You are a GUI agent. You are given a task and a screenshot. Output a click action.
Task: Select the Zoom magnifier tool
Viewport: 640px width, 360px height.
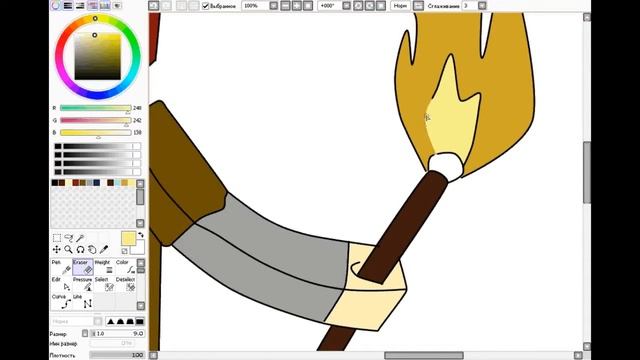tap(69, 249)
